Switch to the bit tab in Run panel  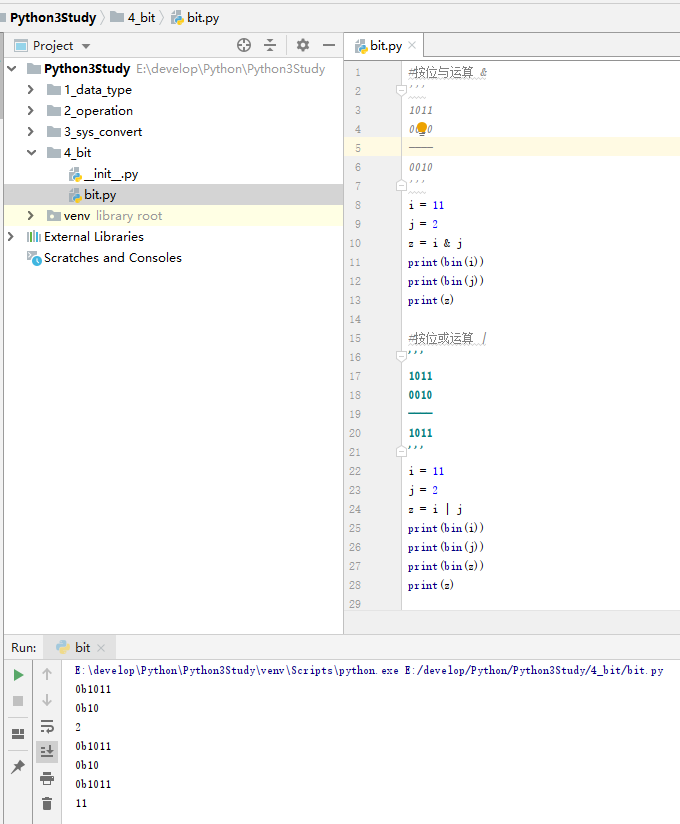click(82, 647)
